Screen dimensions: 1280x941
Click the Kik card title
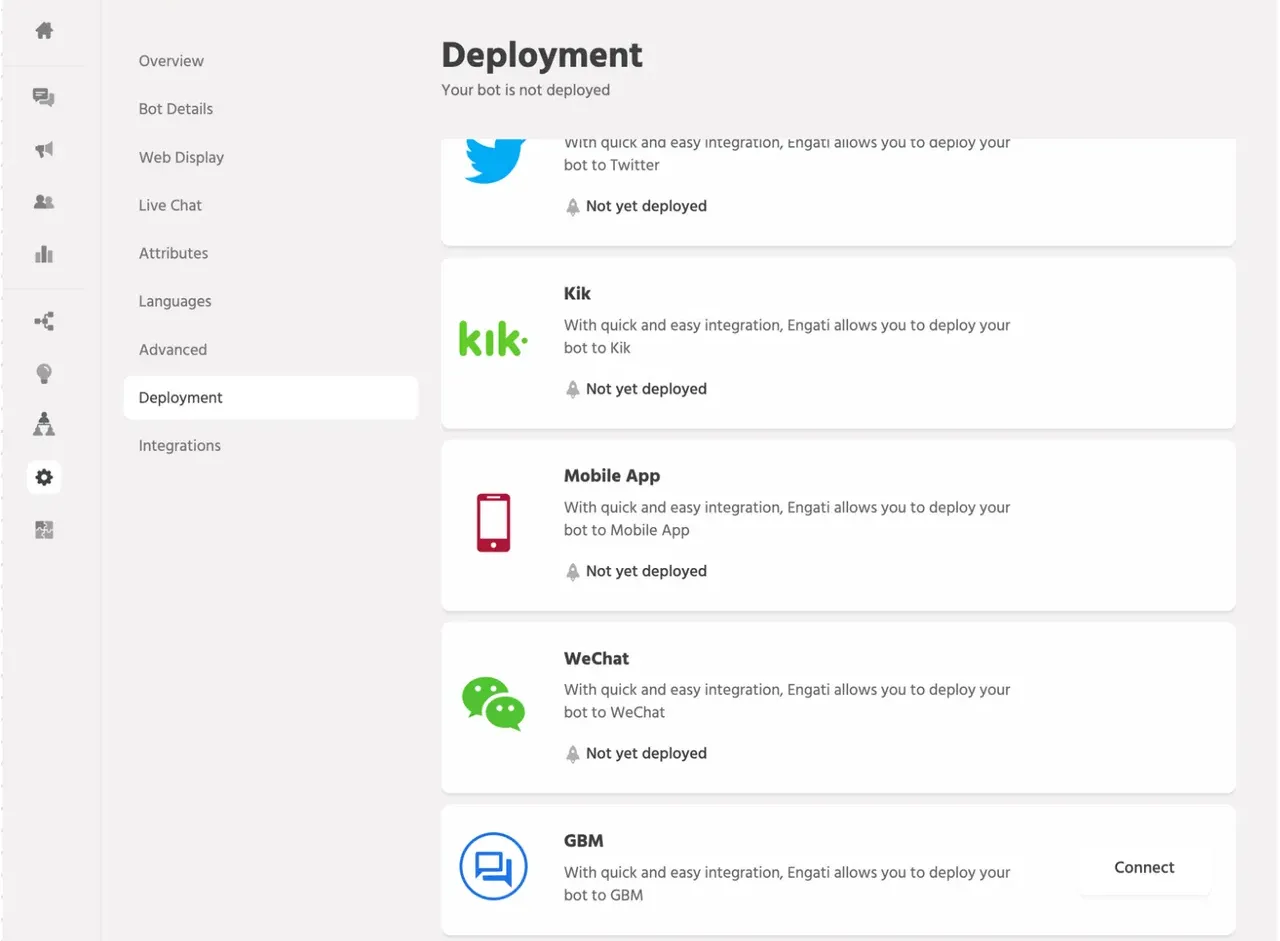[577, 293]
